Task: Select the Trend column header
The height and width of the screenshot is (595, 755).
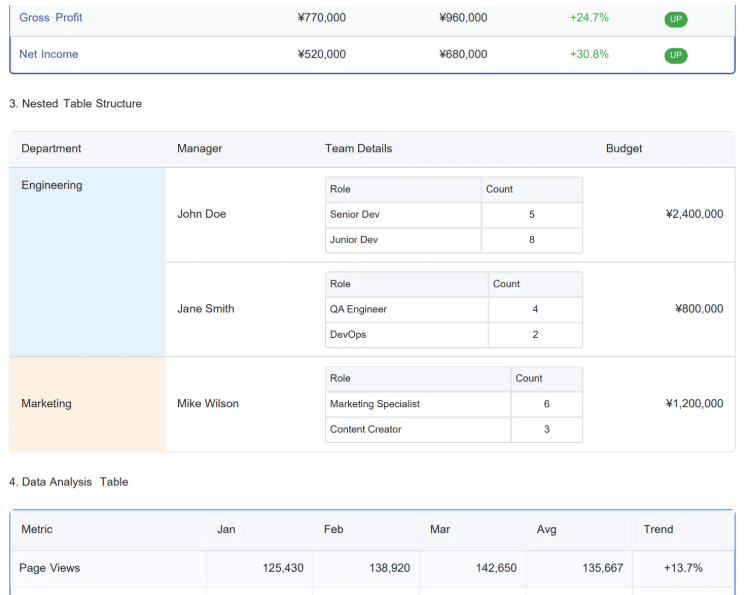Action: coord(658,530)
